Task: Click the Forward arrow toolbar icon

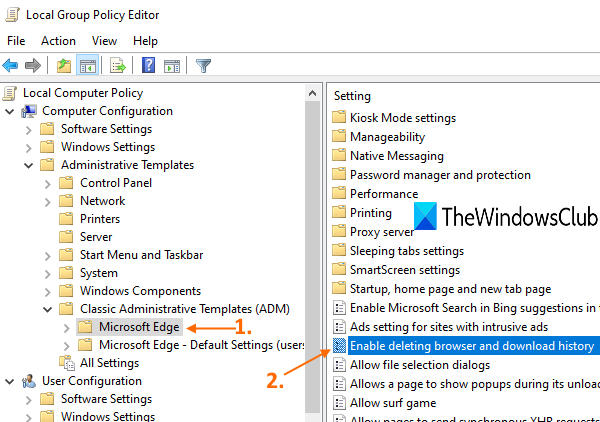Action: coord(33,65)
